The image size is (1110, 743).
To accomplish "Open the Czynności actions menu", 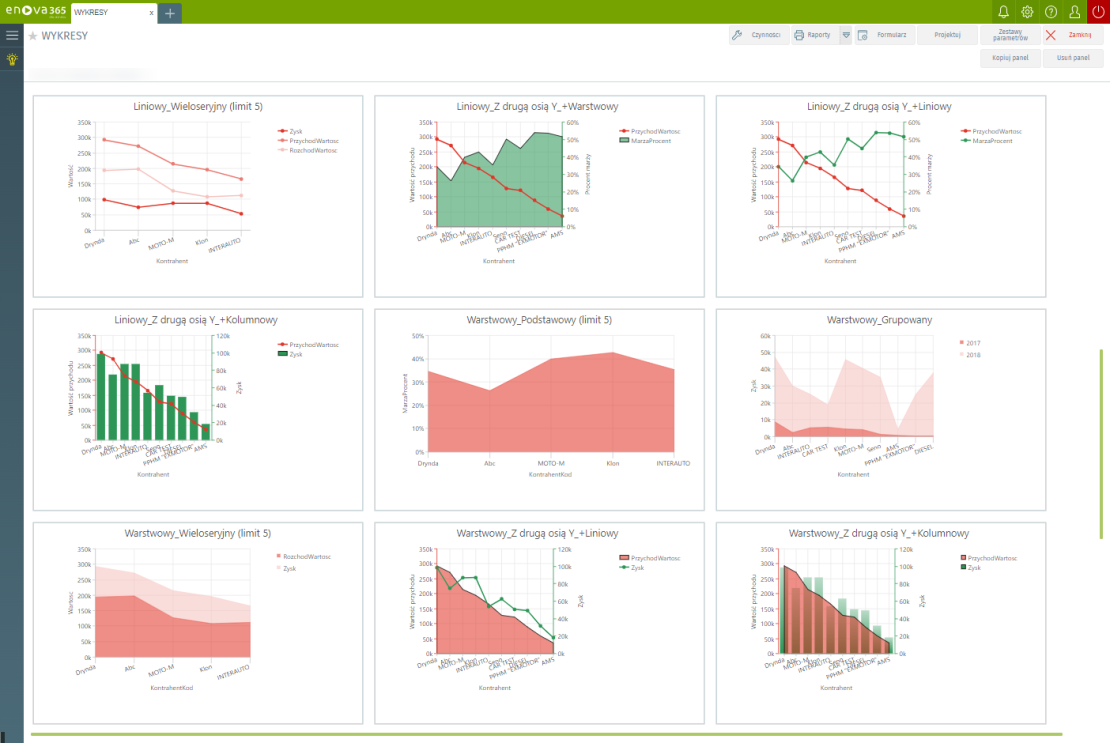I will click(758, 35).
